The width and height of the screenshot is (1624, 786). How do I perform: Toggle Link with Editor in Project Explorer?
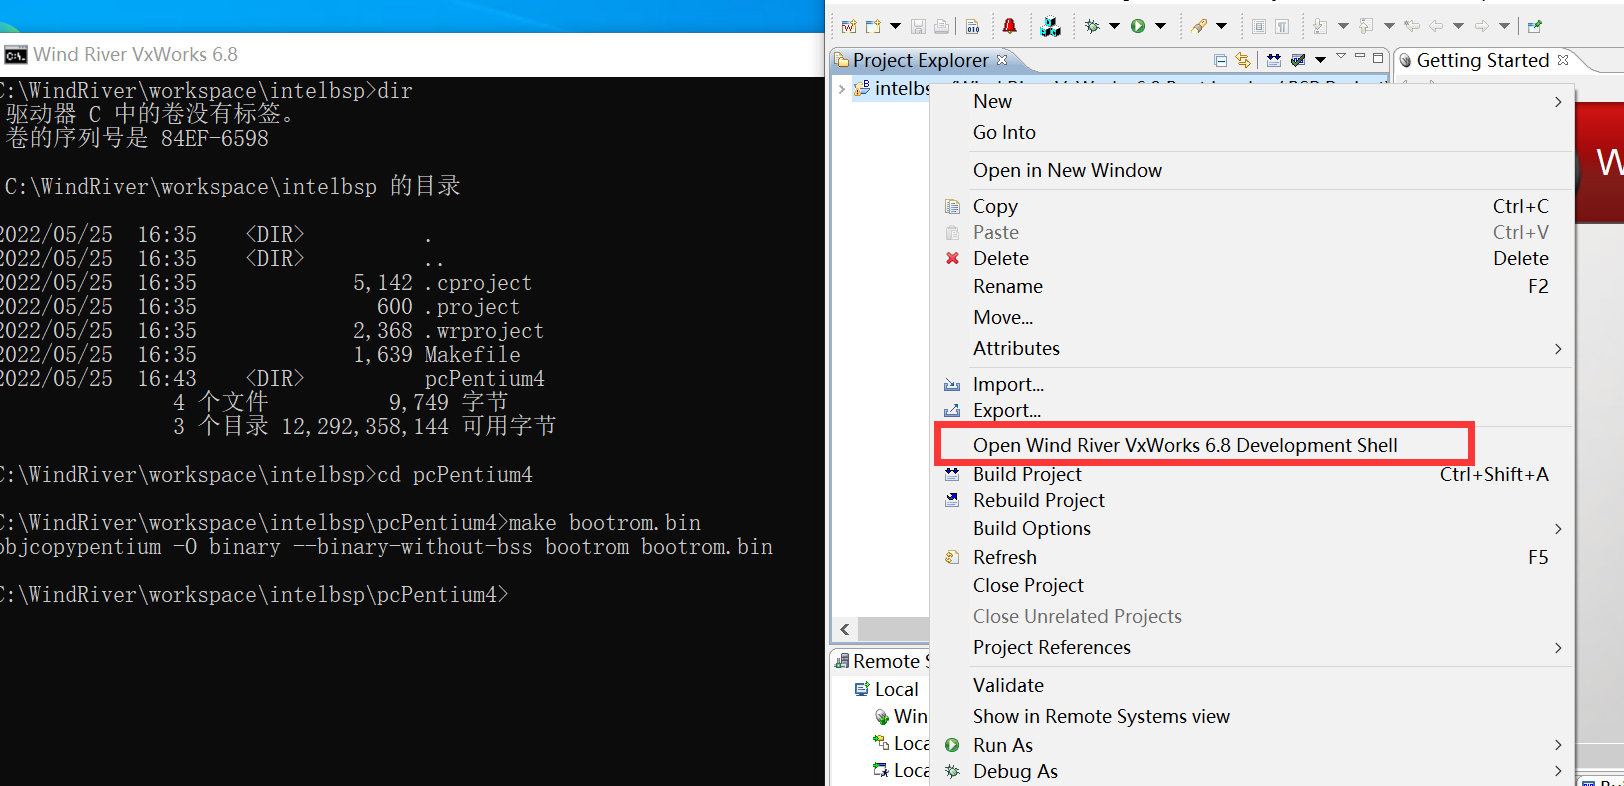[1243, 60]
